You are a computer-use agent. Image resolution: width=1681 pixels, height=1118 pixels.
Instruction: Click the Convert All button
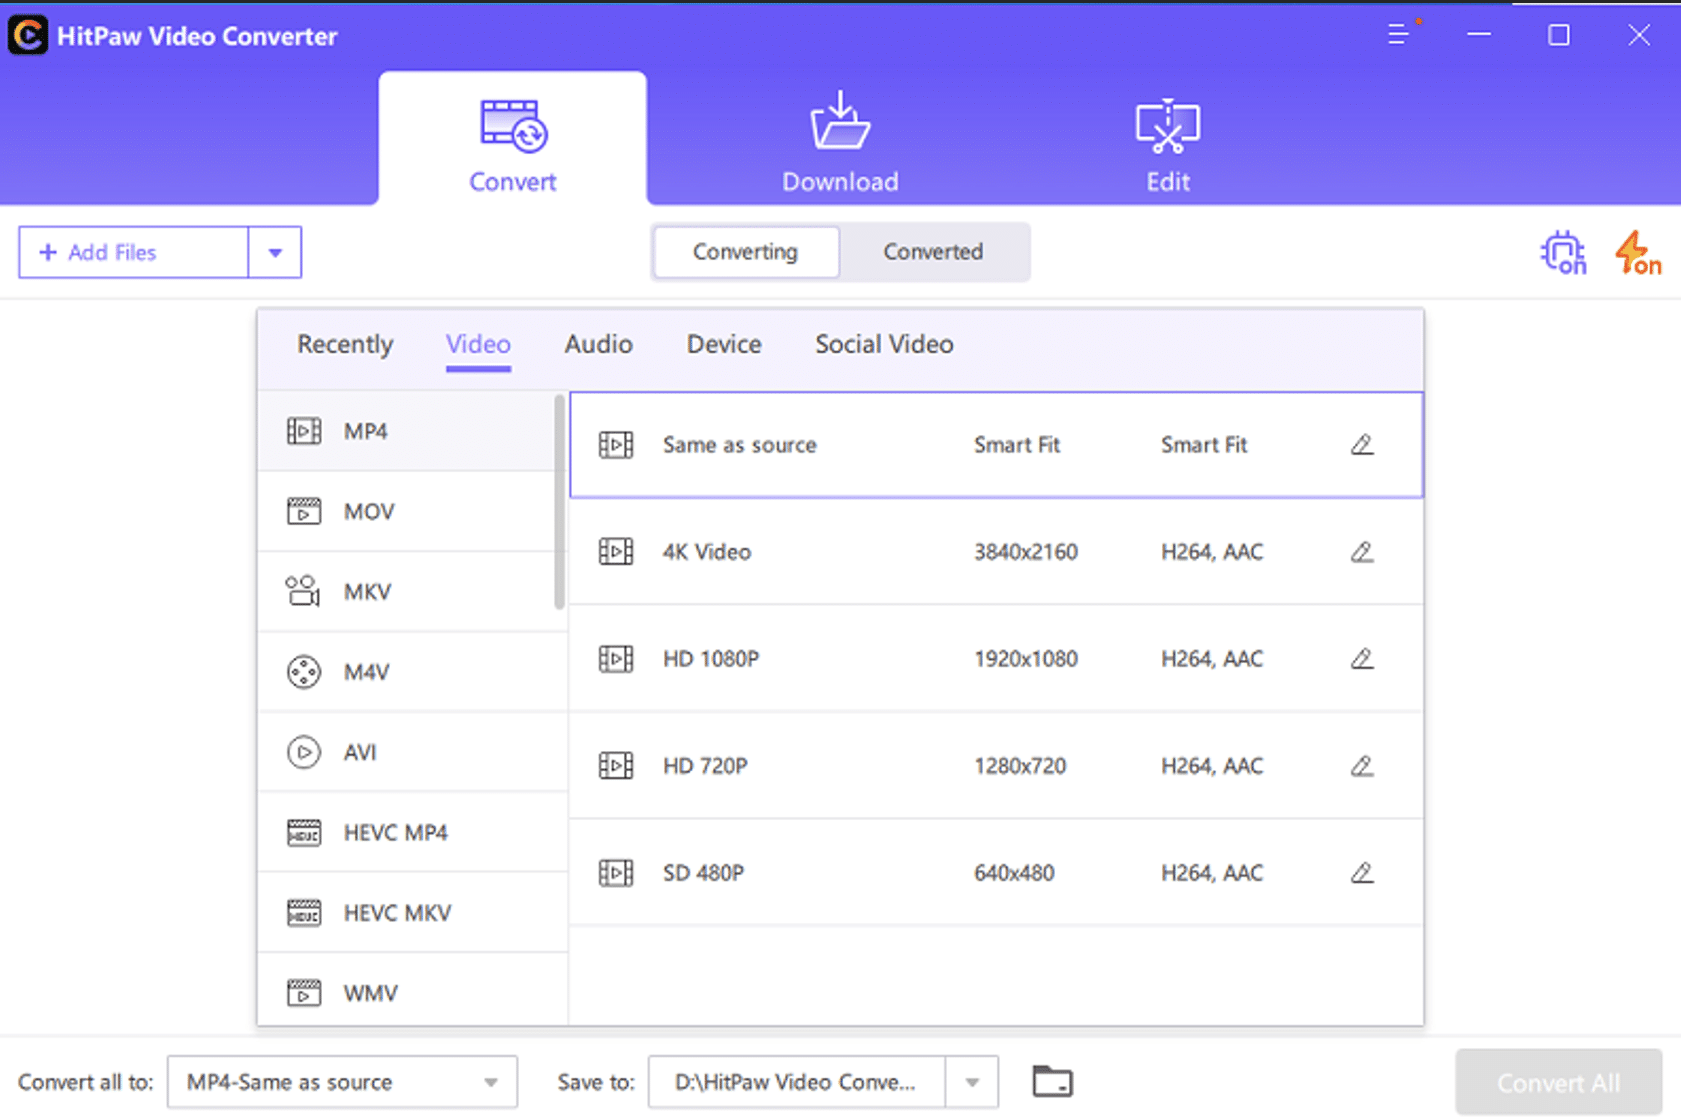point(1558,1082)
